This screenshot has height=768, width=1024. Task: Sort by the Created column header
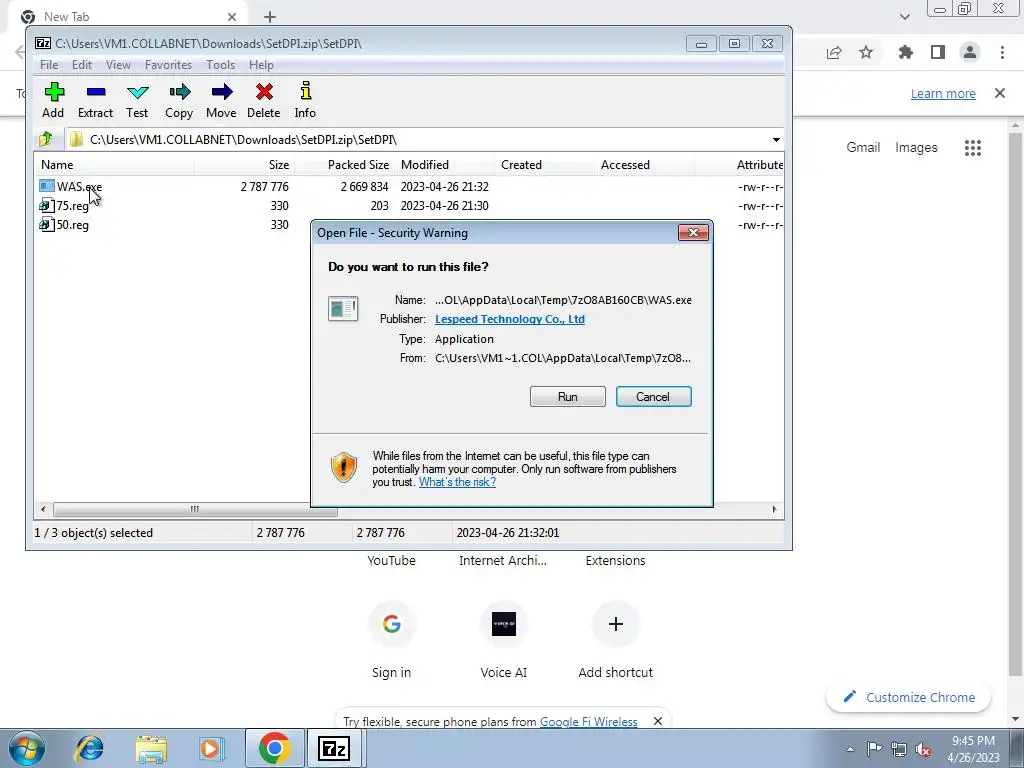[x=544, y=165]
